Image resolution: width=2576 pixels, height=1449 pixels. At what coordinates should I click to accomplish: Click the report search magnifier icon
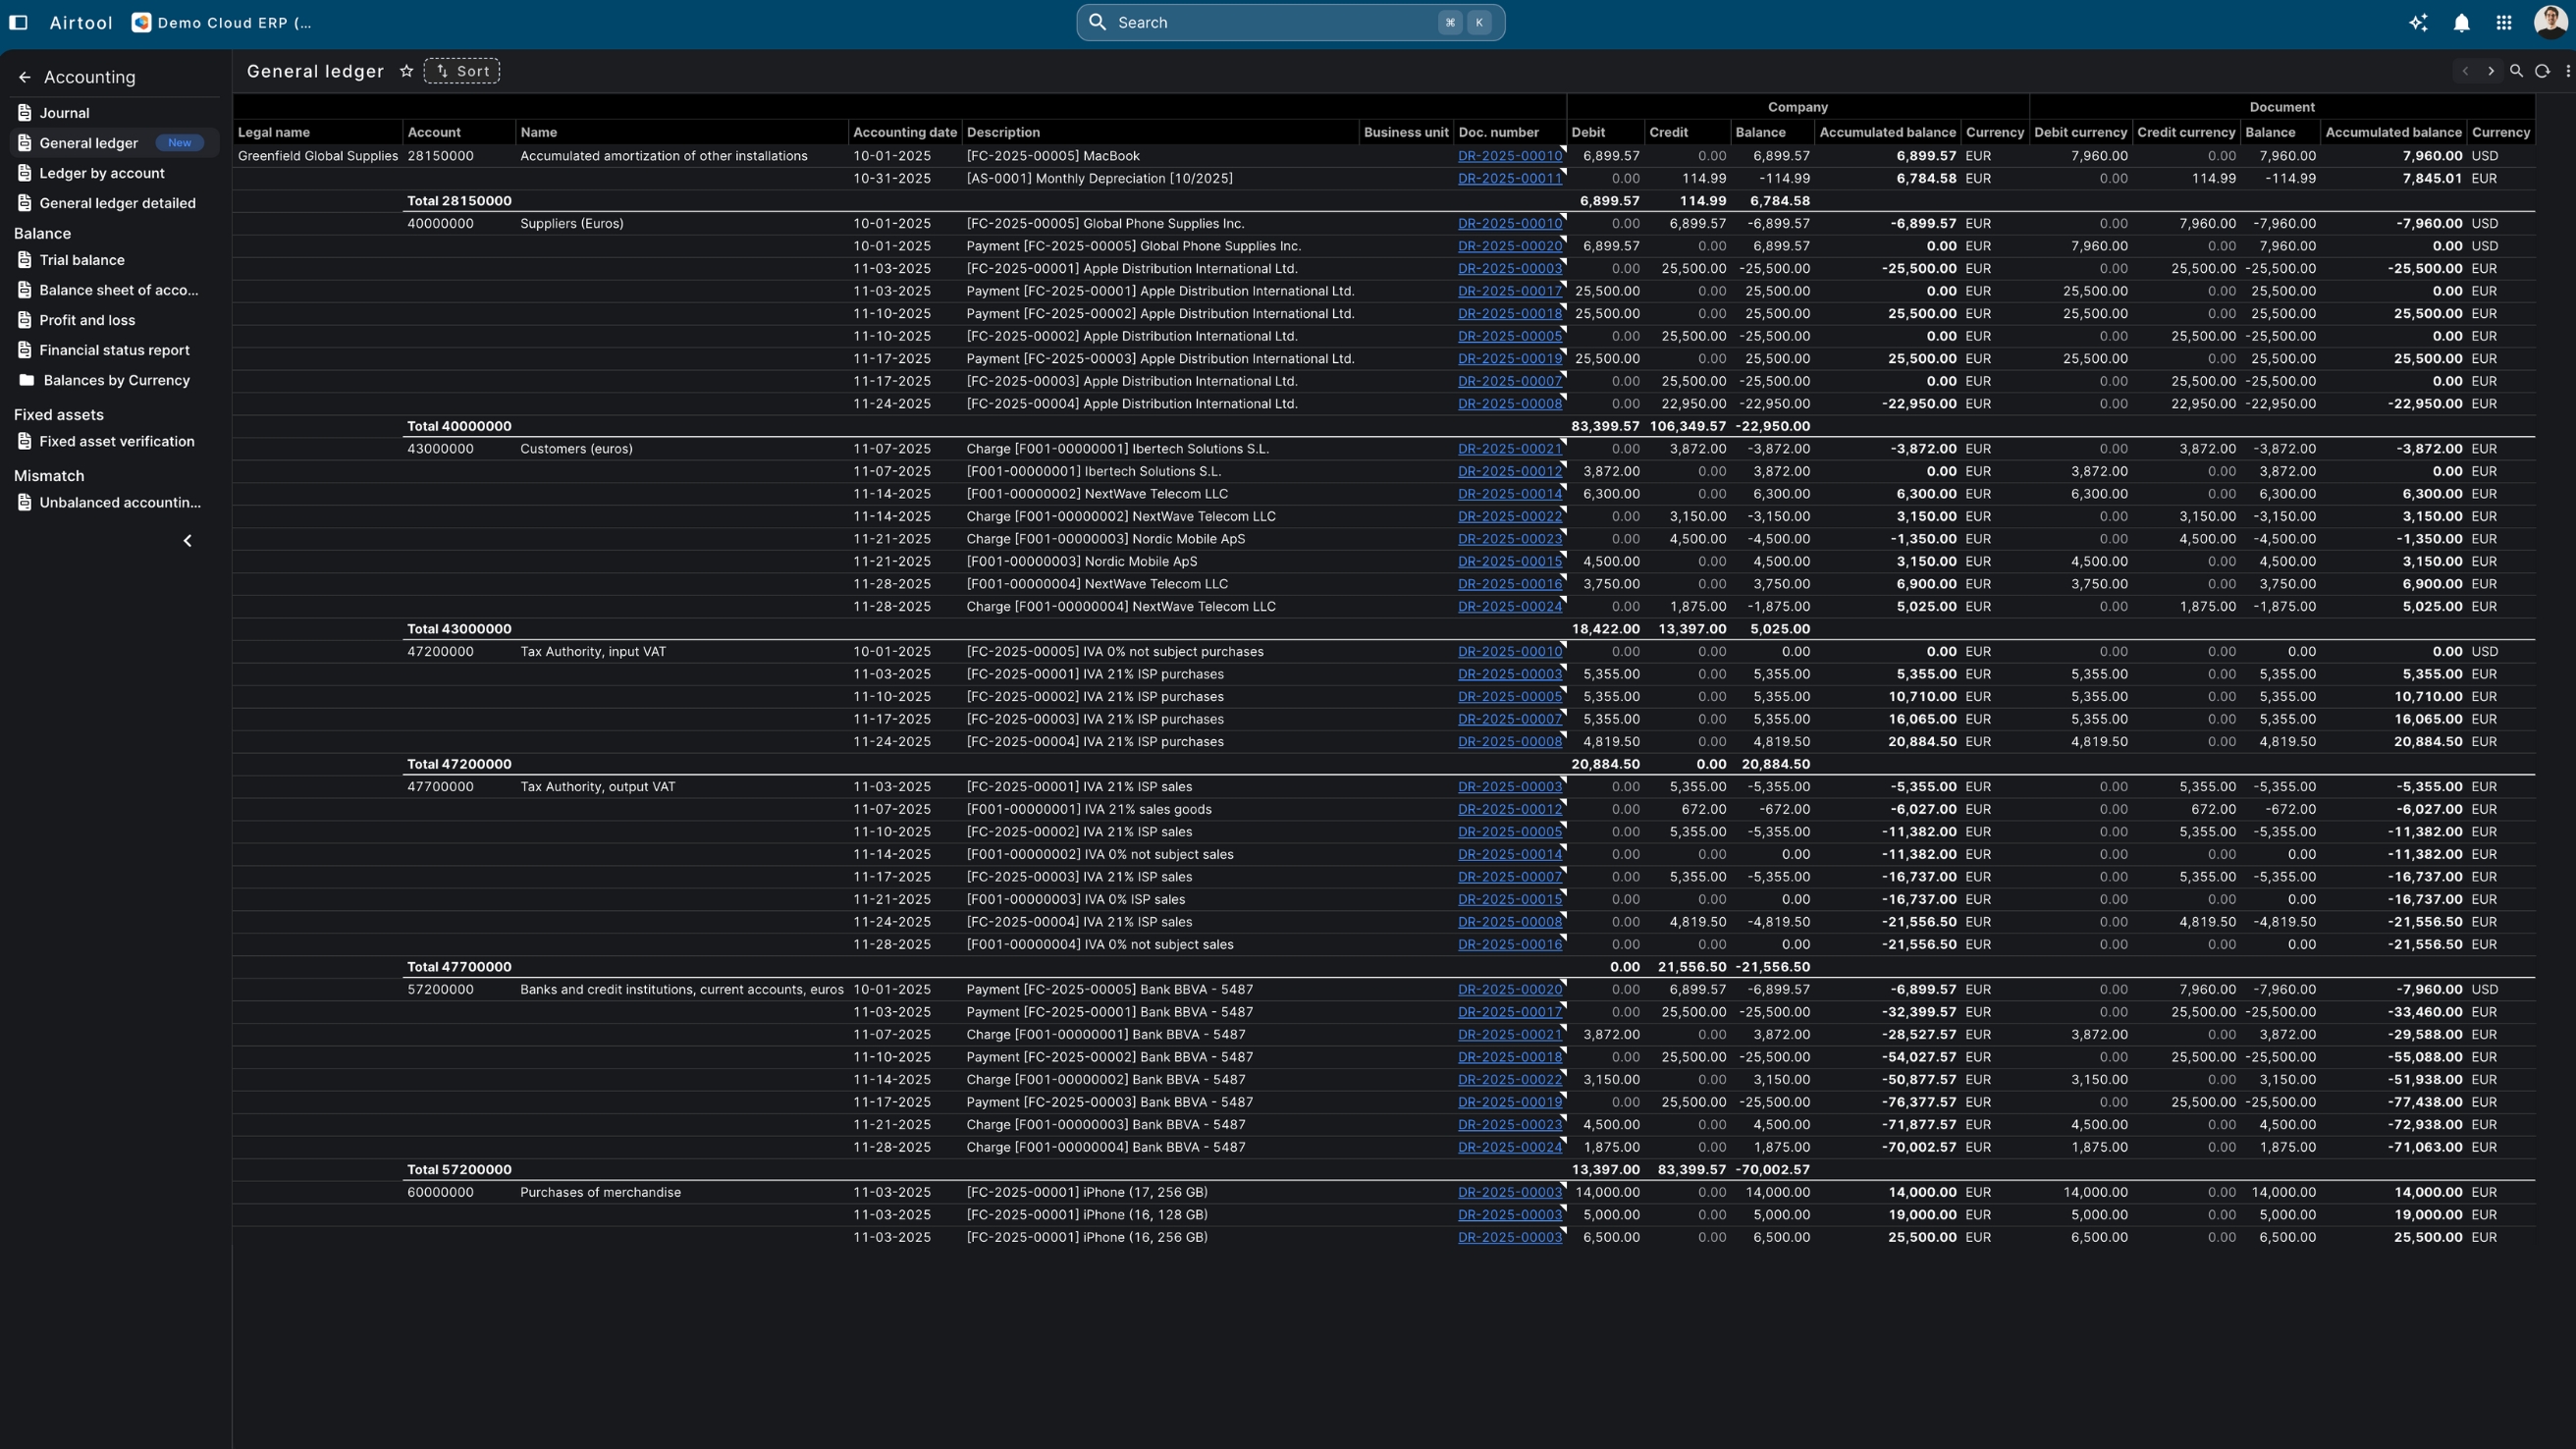click(x=2516, y=71)
